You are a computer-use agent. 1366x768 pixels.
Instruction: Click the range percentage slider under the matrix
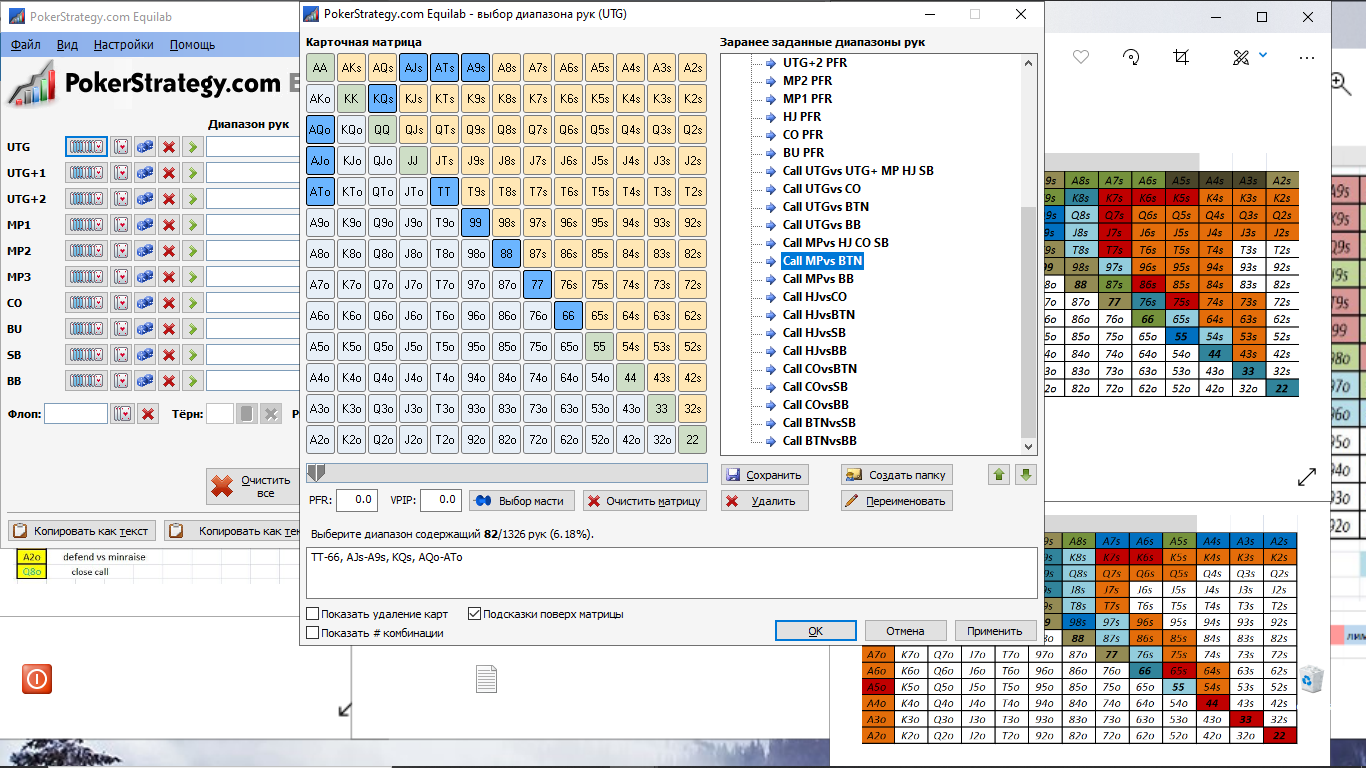[x=507, y=473]
